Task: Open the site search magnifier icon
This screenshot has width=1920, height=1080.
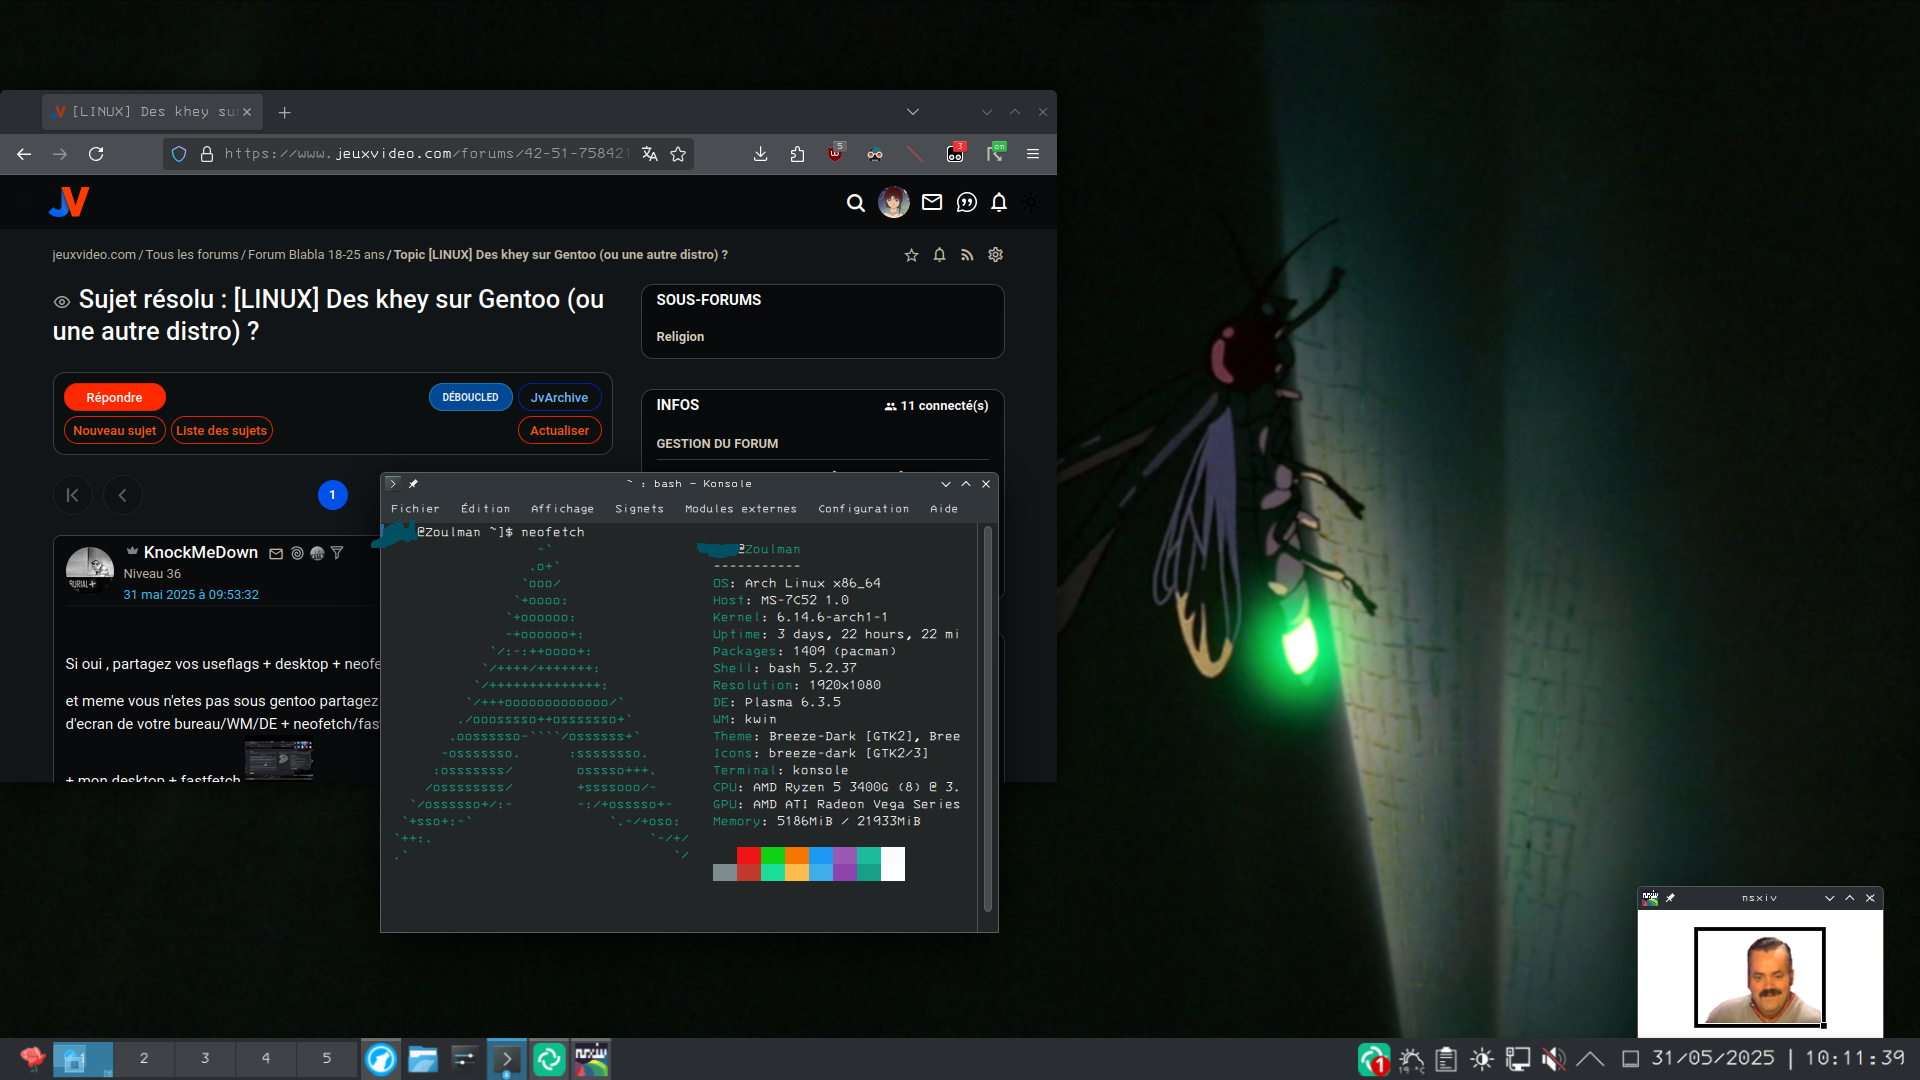Action: [855, 203]
